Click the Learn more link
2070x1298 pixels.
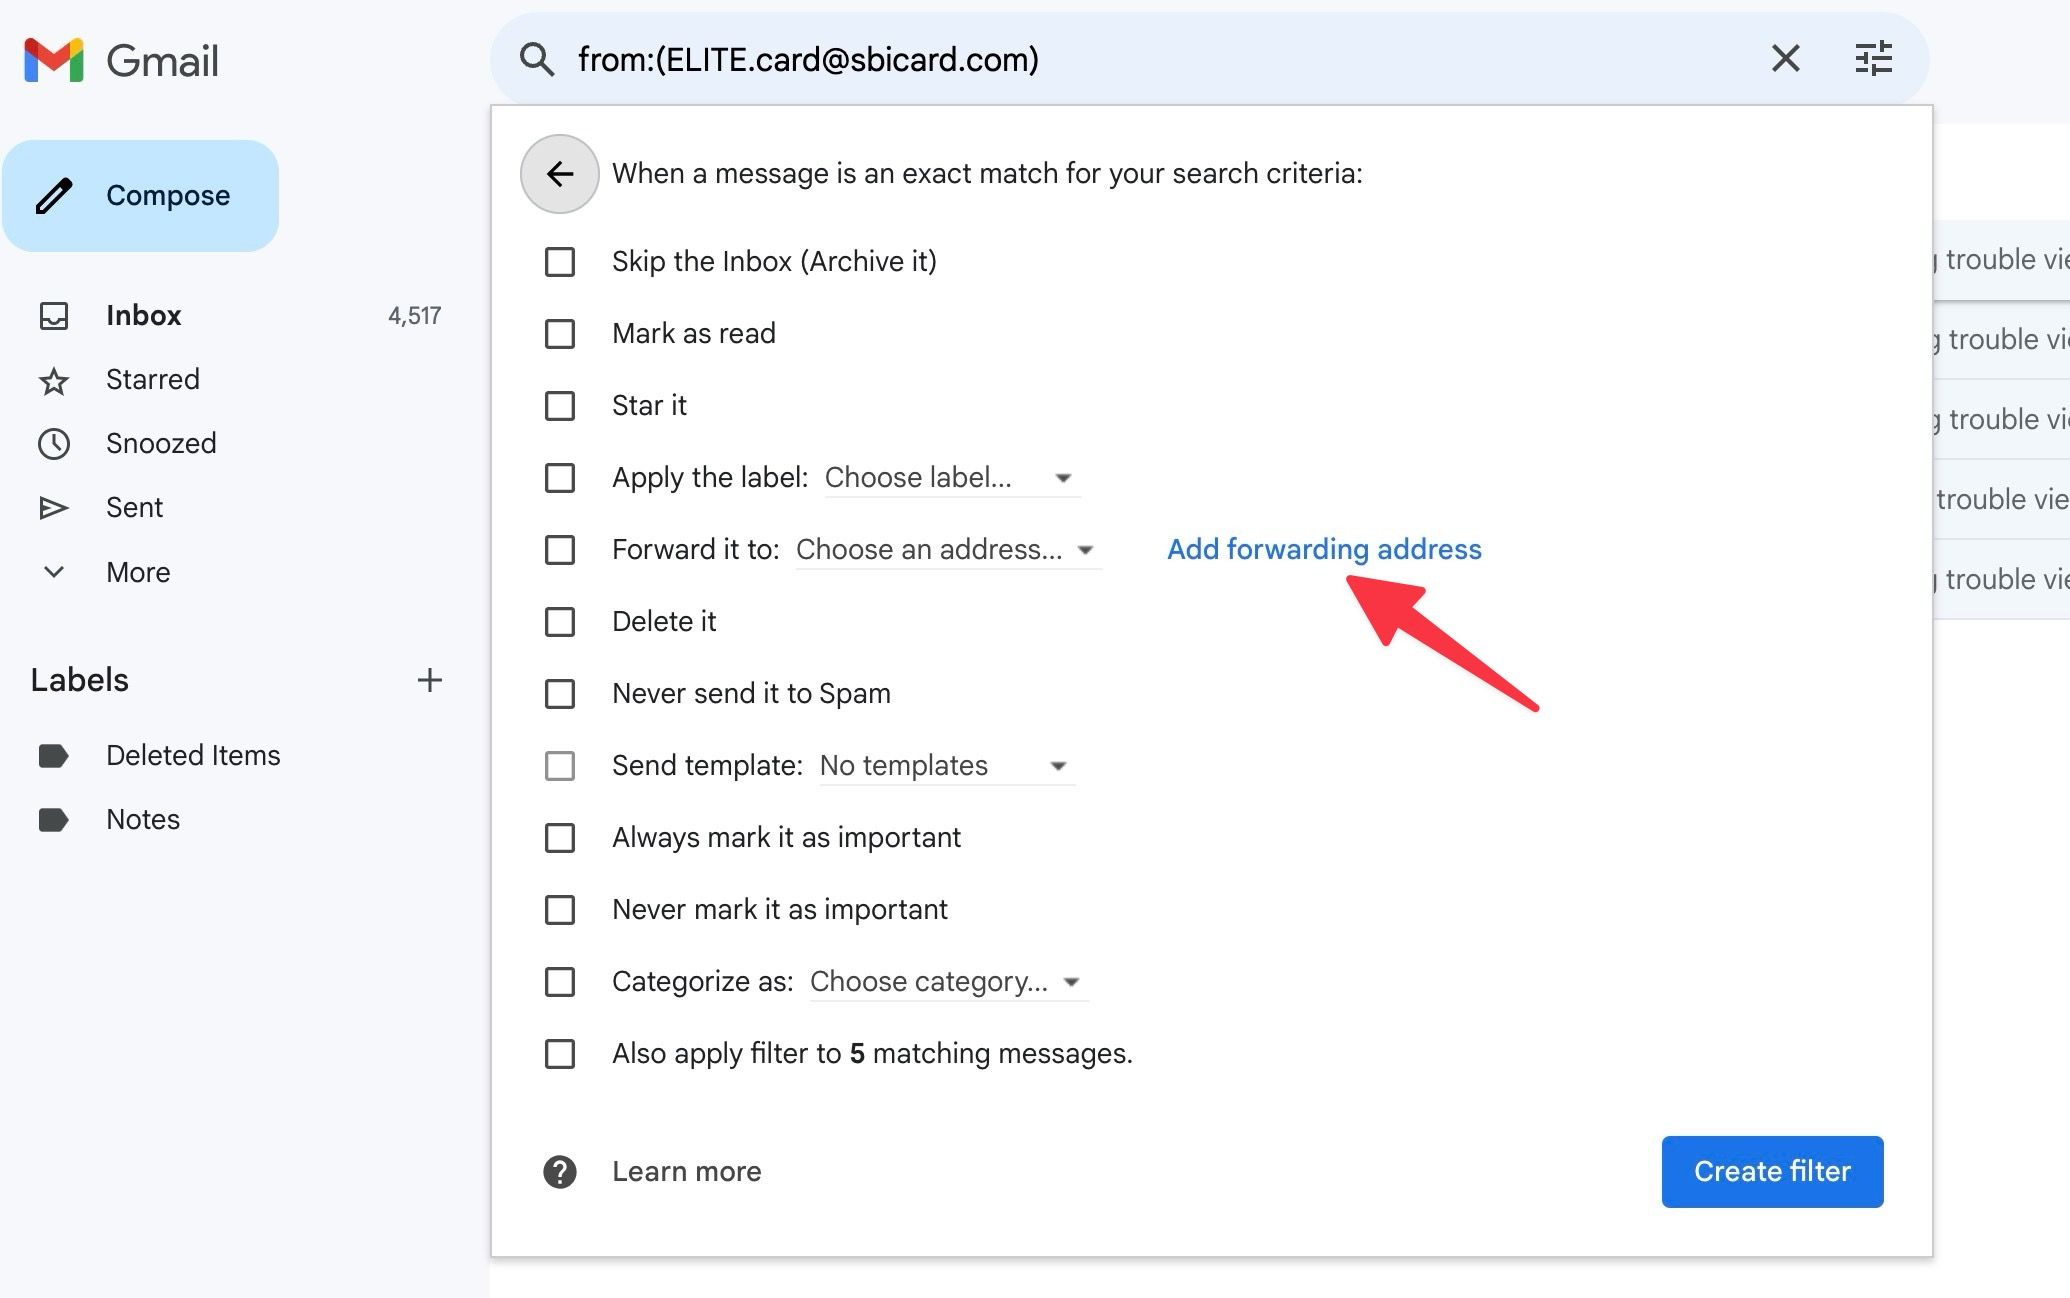tap(686, 1171)
